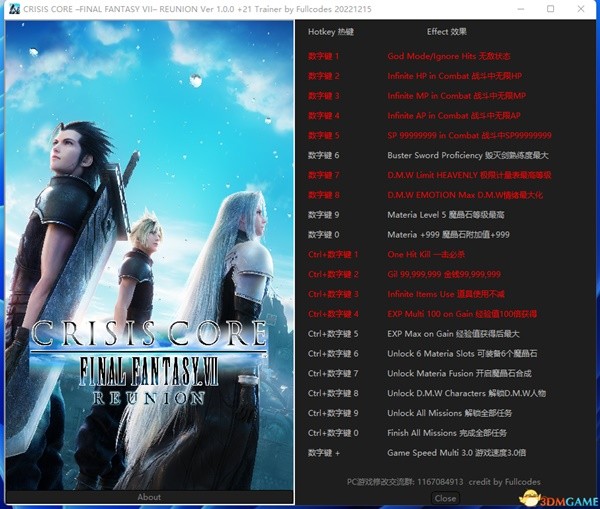Click hotkey label Ctrl+数字键 6
This screenshot has width=600, height=509.
point(333,354)
